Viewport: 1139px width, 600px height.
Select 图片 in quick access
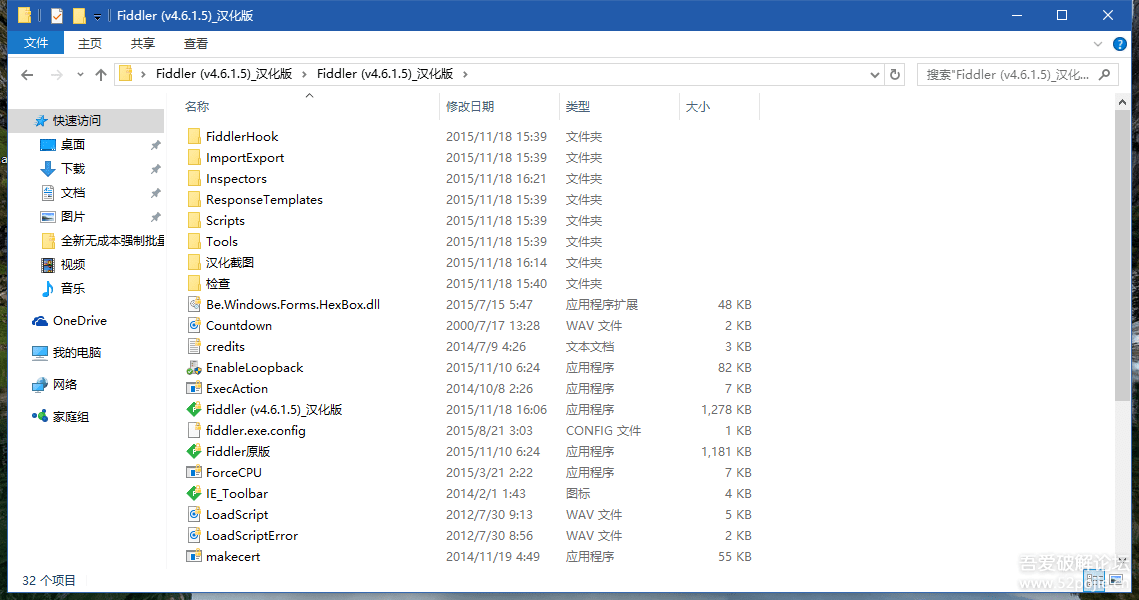click(x=62, y=217)
